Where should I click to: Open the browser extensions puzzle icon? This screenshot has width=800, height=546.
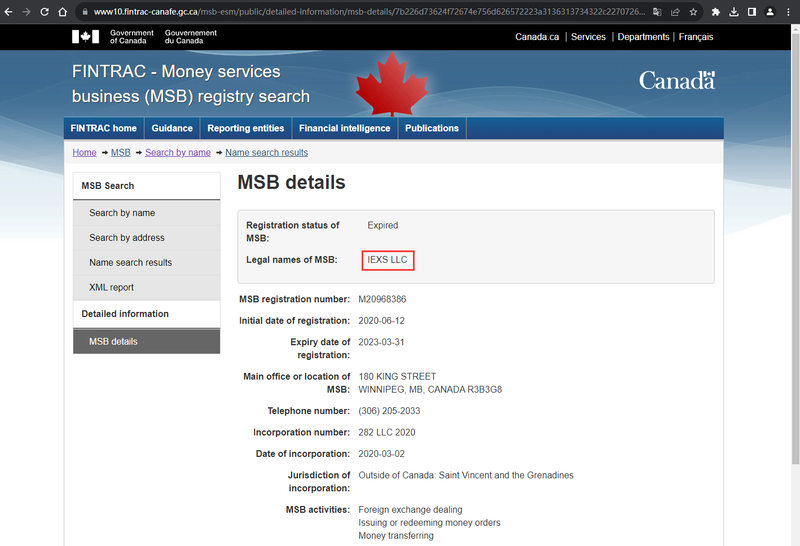click(716, 12)
